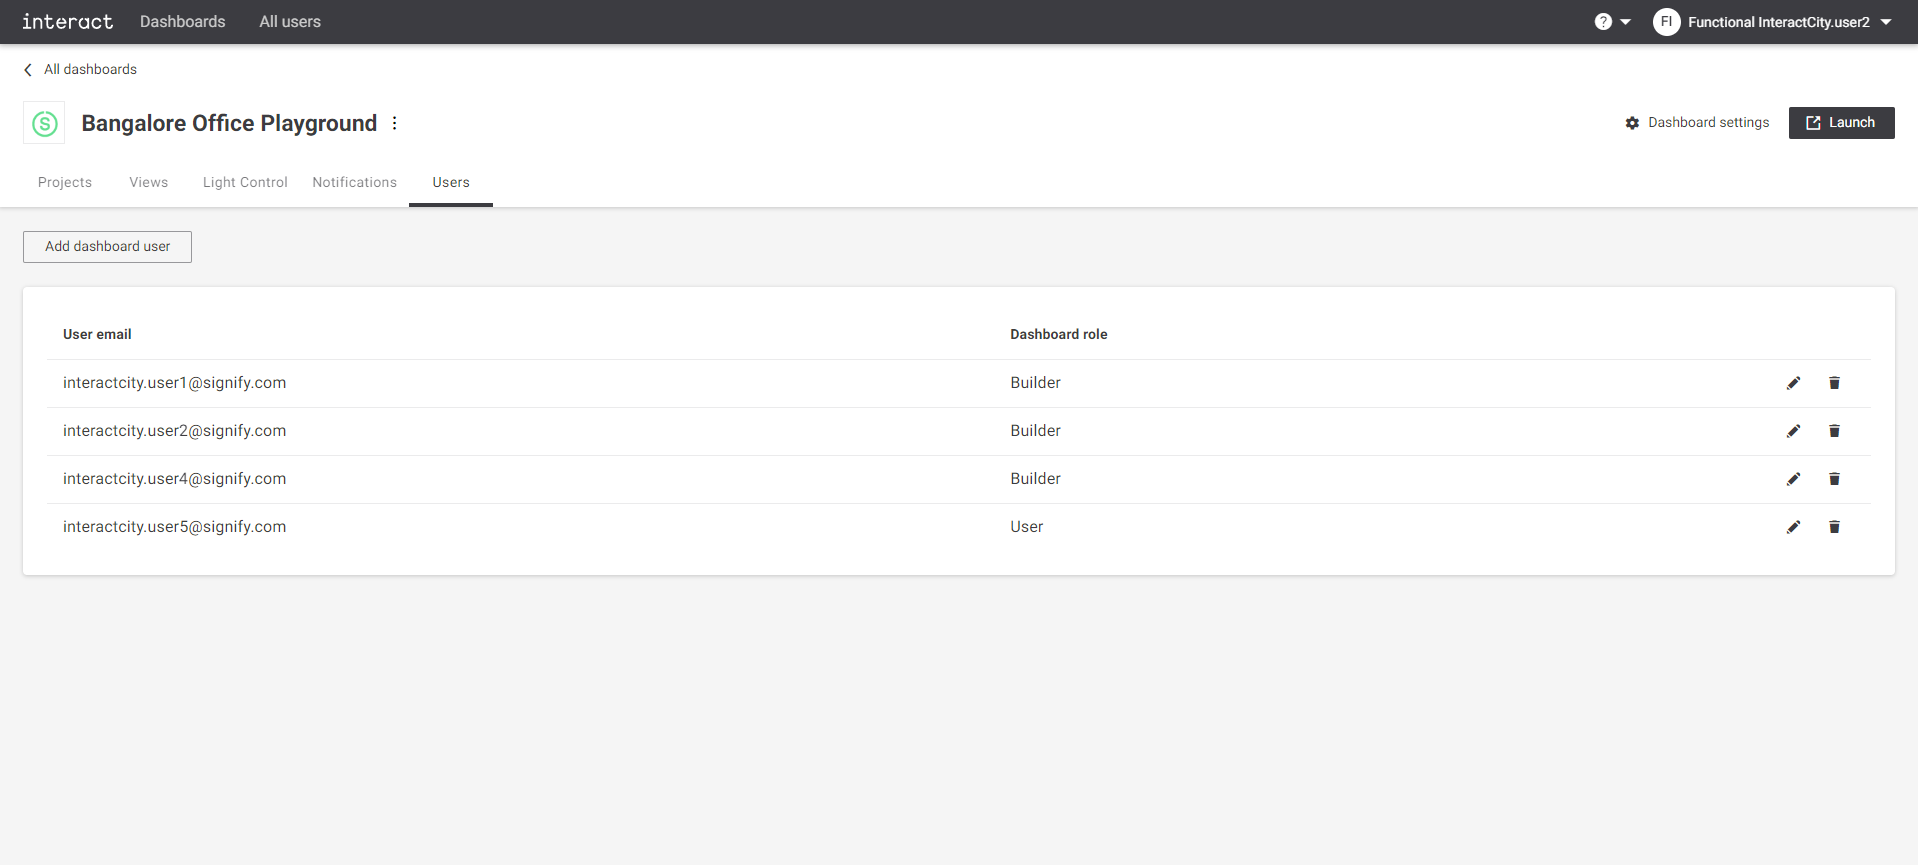Delete interactcity.user2@signify.com from dashboard

point(1834,431)
